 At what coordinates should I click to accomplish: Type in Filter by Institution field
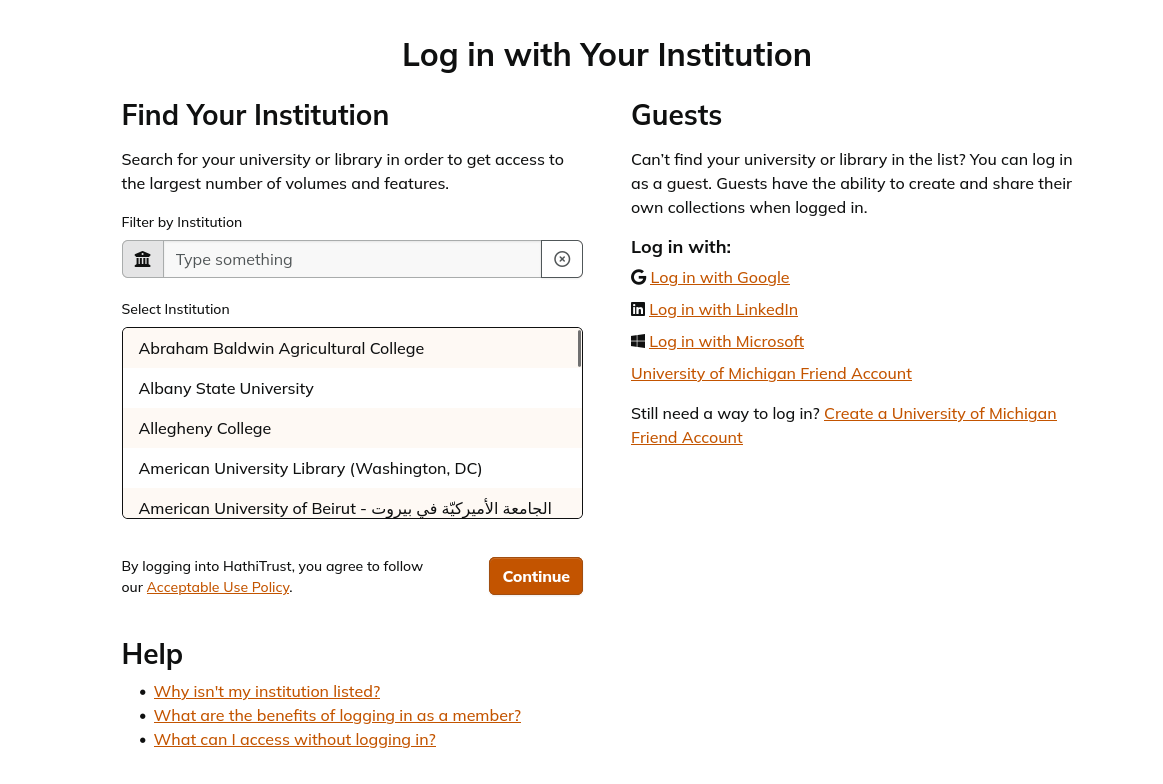point(352,259)
